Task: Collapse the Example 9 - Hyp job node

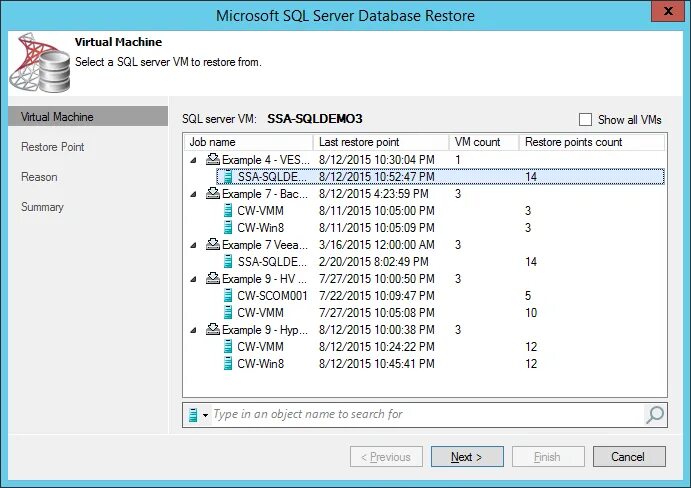Action: click(x=193, y=330)
